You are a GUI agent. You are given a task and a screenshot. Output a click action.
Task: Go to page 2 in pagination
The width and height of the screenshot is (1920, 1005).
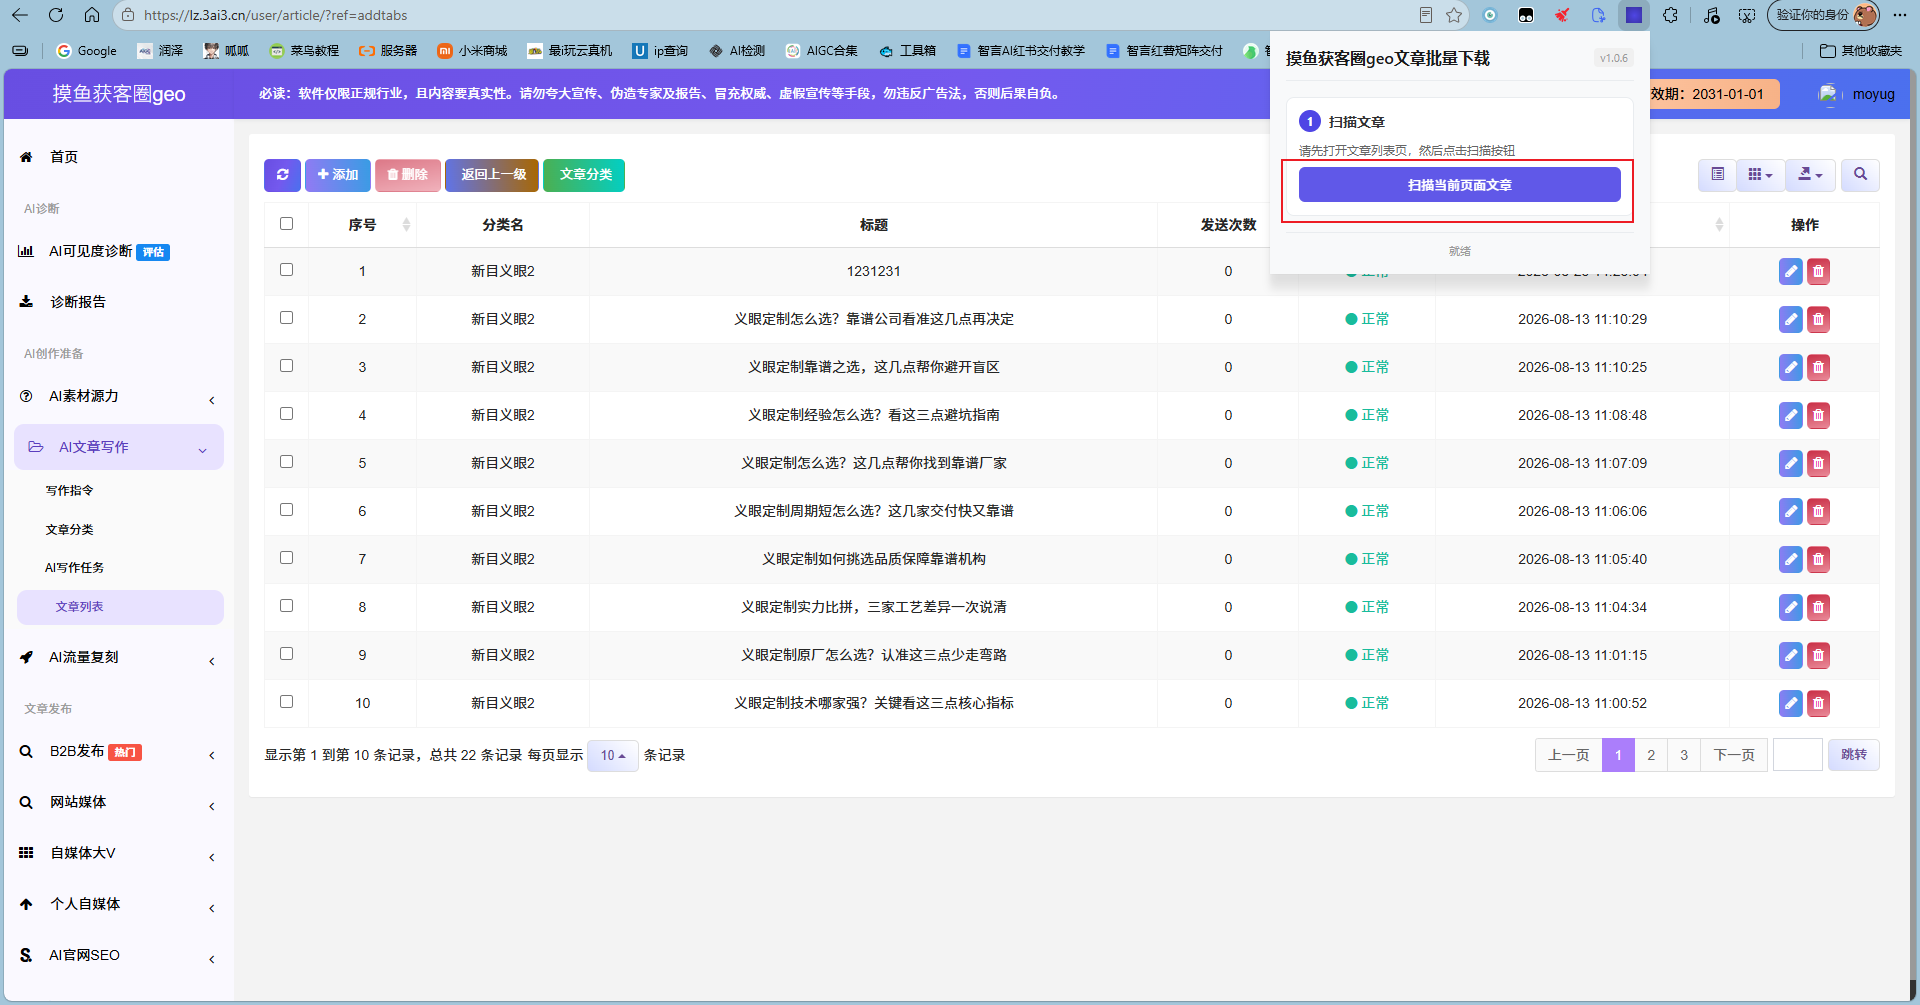point(1651,755)
